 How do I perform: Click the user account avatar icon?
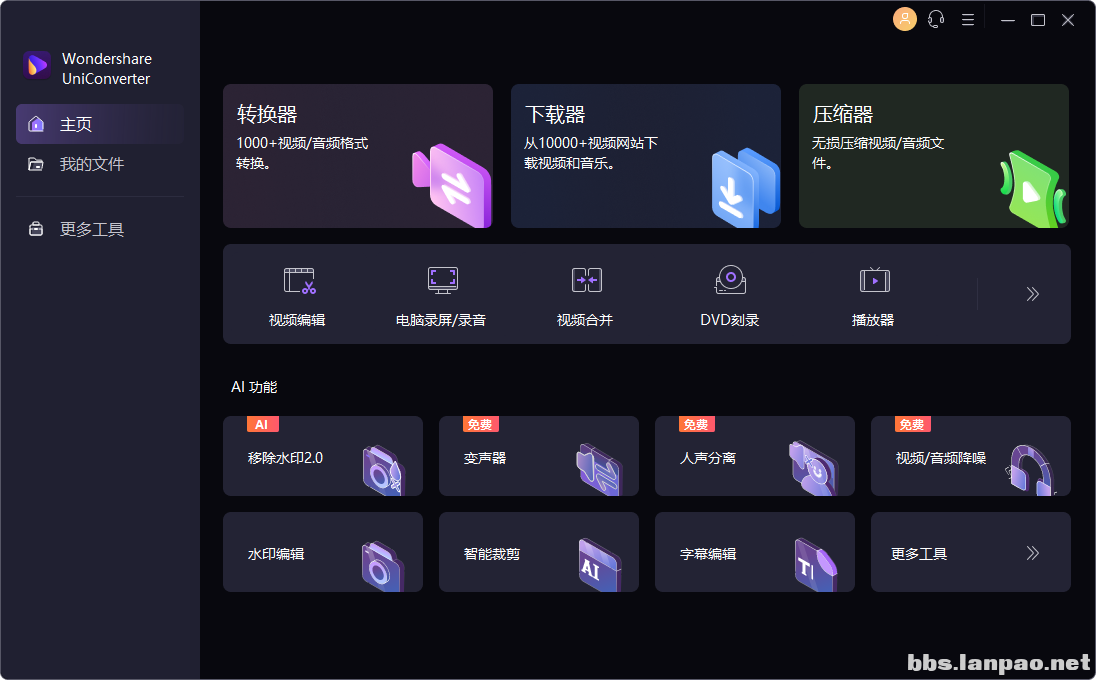click(x=904, y=19)
